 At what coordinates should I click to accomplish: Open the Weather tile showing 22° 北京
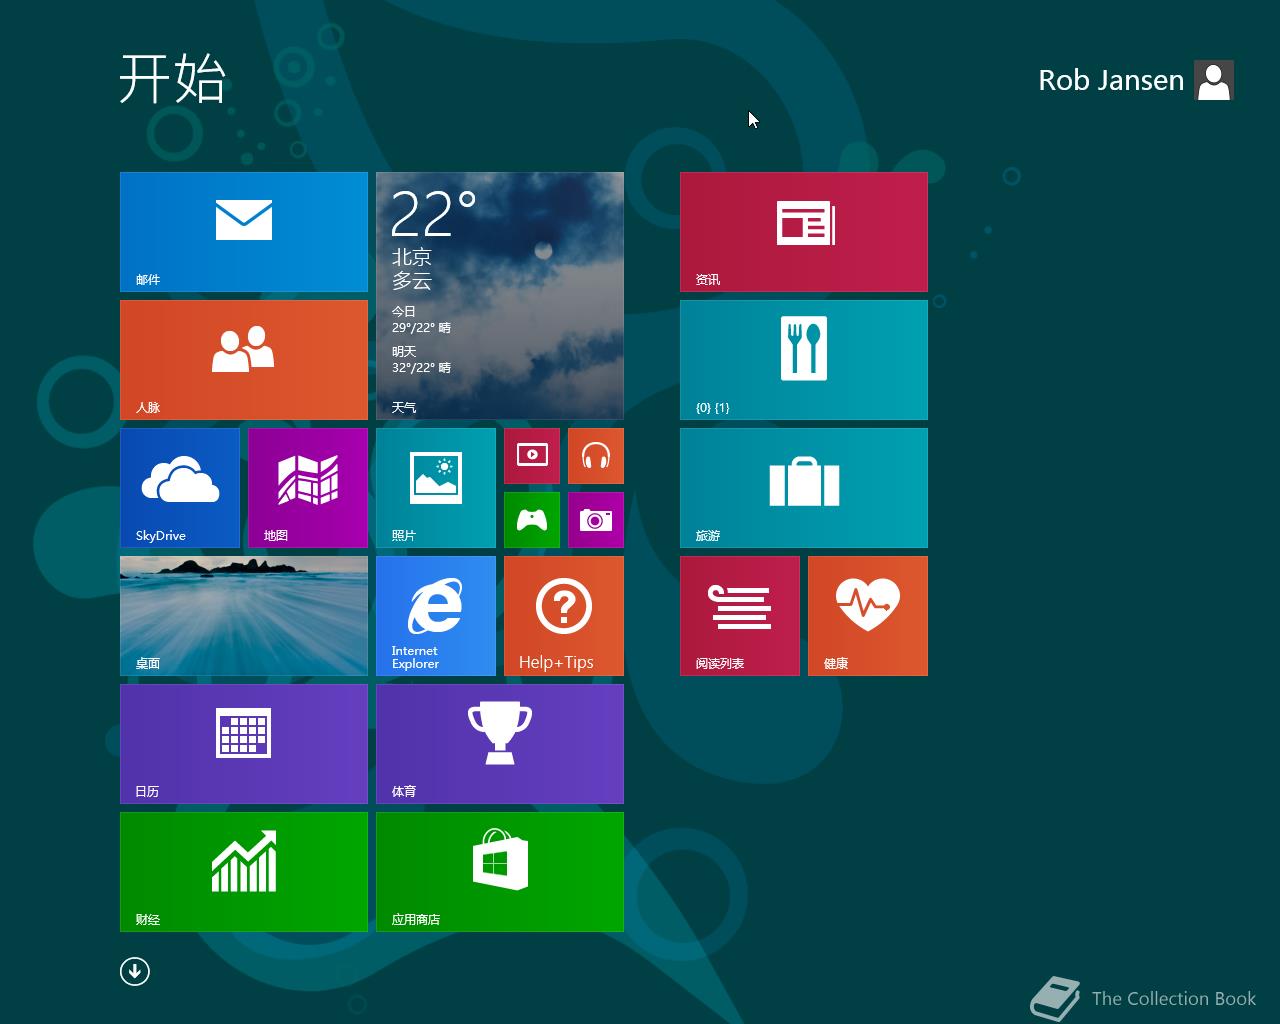tap(500, 296)
